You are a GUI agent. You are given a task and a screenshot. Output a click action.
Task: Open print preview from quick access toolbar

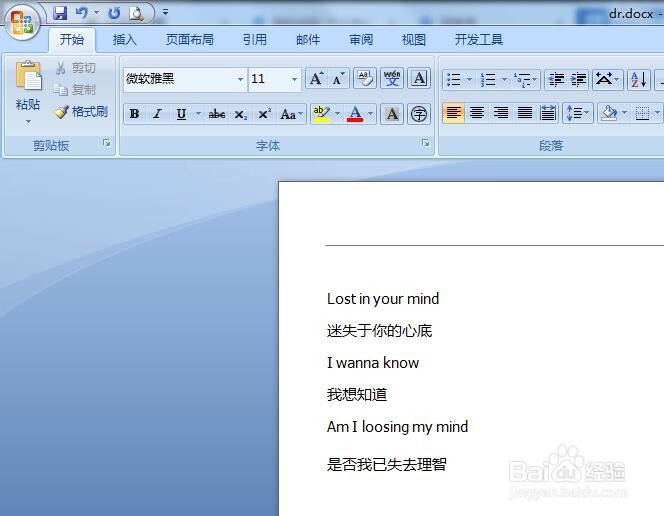point(136,14)
